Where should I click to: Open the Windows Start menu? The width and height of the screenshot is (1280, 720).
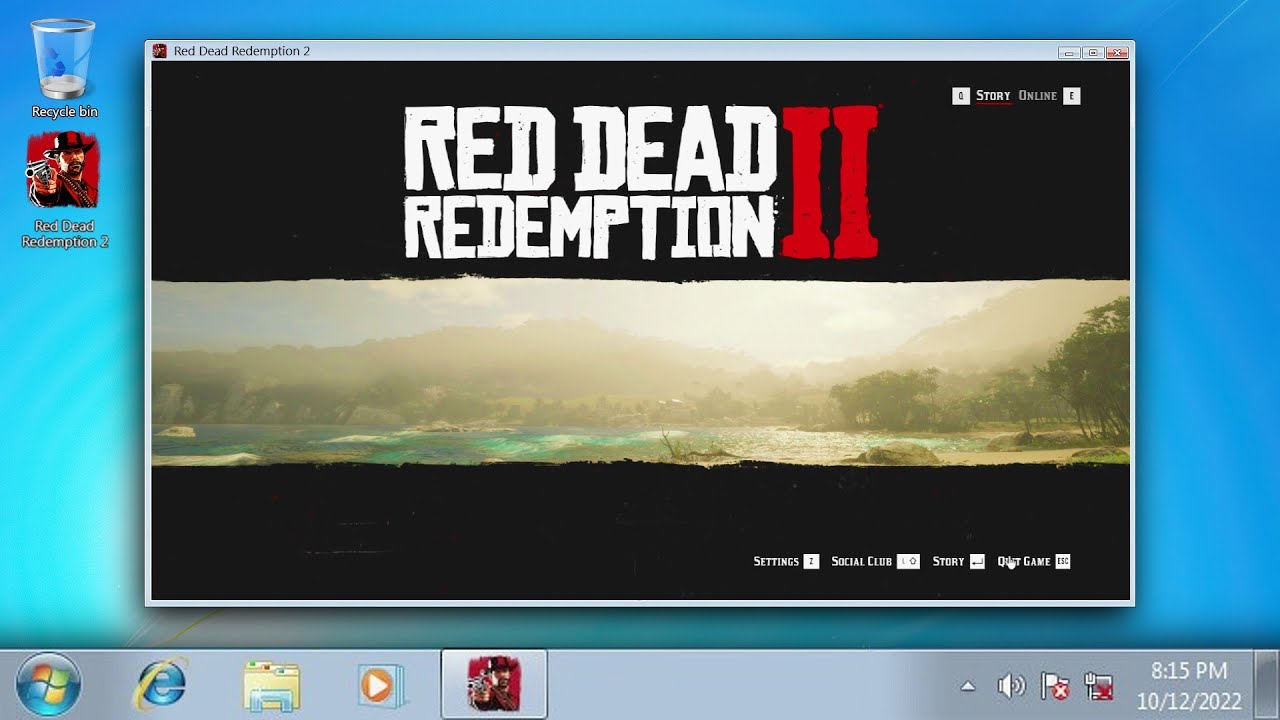[x=49, y=685]
